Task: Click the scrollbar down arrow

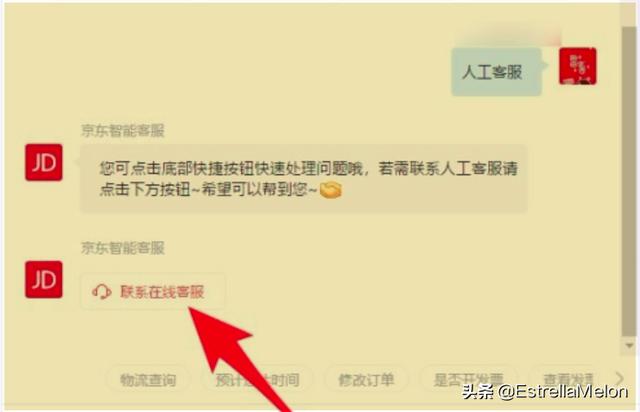Action: click(629, 345)
